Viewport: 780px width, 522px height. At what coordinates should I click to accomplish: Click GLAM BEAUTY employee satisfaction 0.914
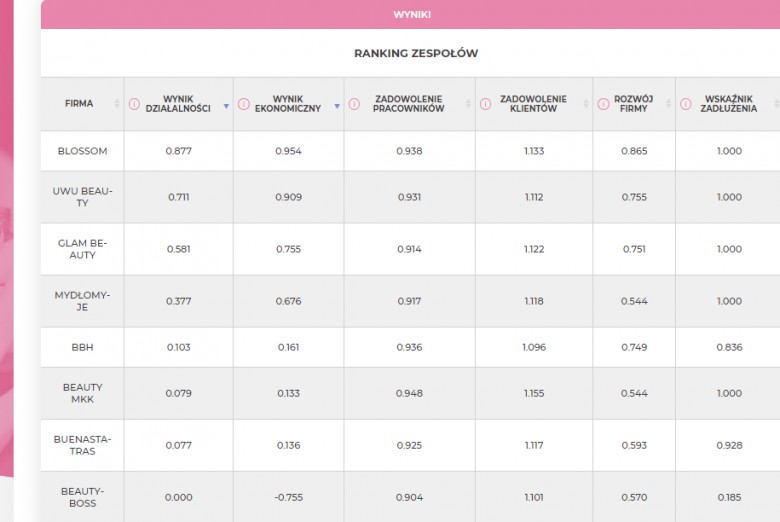point(409,249)
